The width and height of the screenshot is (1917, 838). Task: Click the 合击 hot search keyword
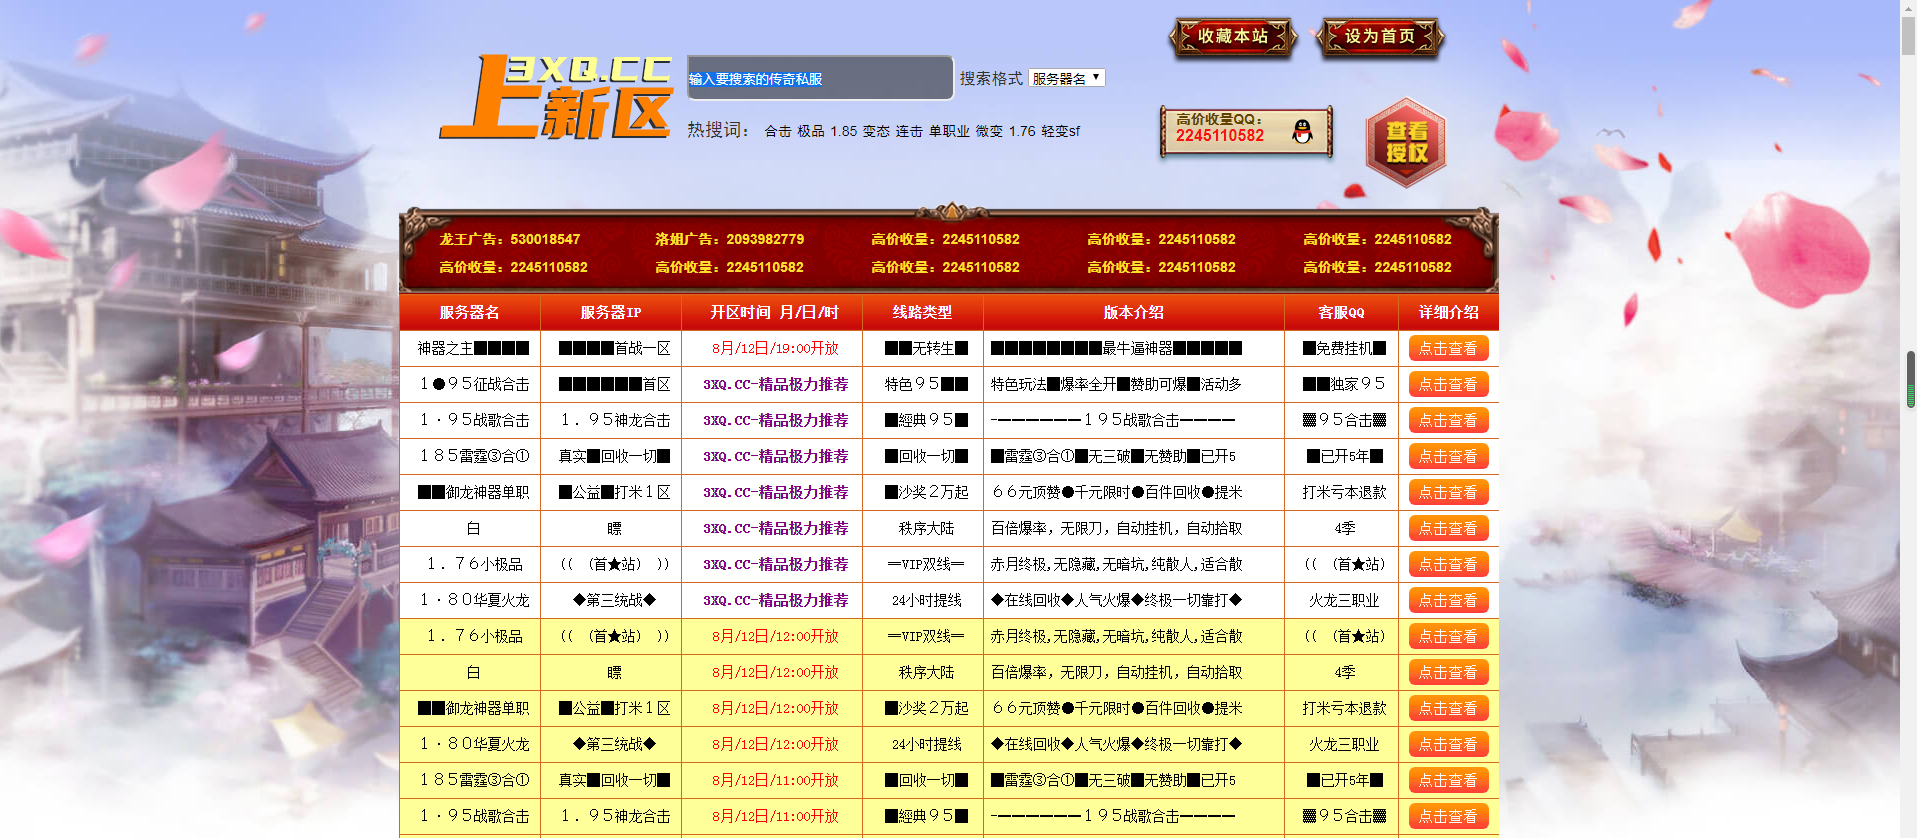click(x=777, y=131)
